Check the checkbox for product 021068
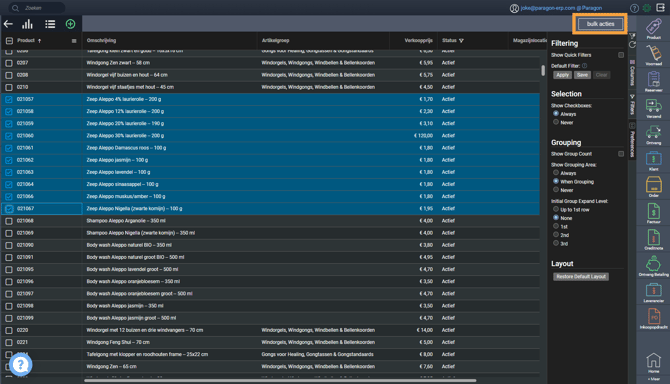670x384 pixels. 9,221
